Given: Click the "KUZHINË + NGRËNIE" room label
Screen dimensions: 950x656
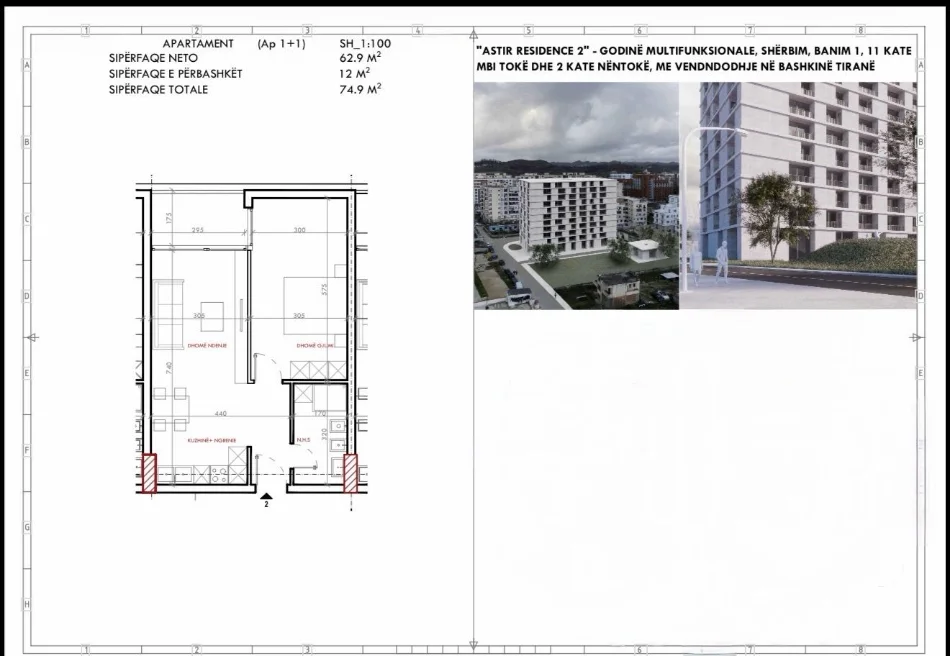Looking at the screenshot, I should point(211,440).
